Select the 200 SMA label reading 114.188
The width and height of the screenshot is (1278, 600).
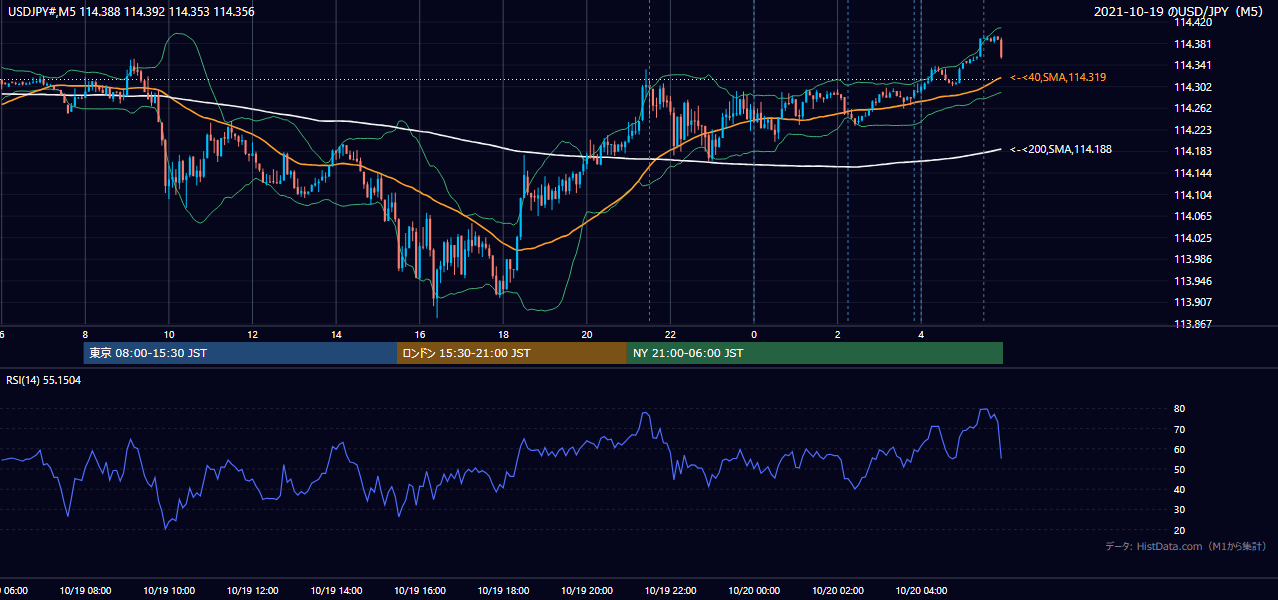1061,149
